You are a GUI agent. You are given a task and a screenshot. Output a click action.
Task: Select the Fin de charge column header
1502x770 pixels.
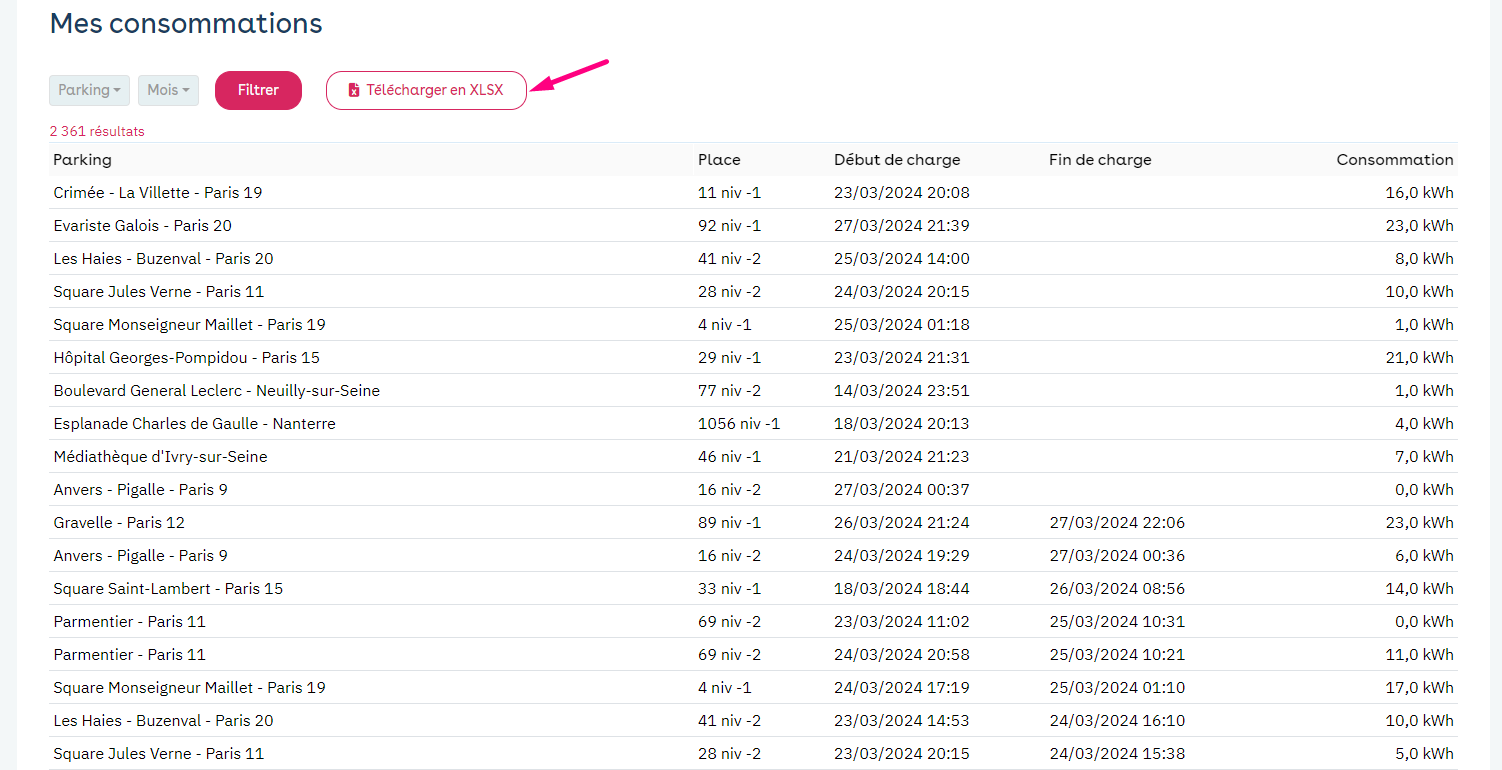point(1100,160)
